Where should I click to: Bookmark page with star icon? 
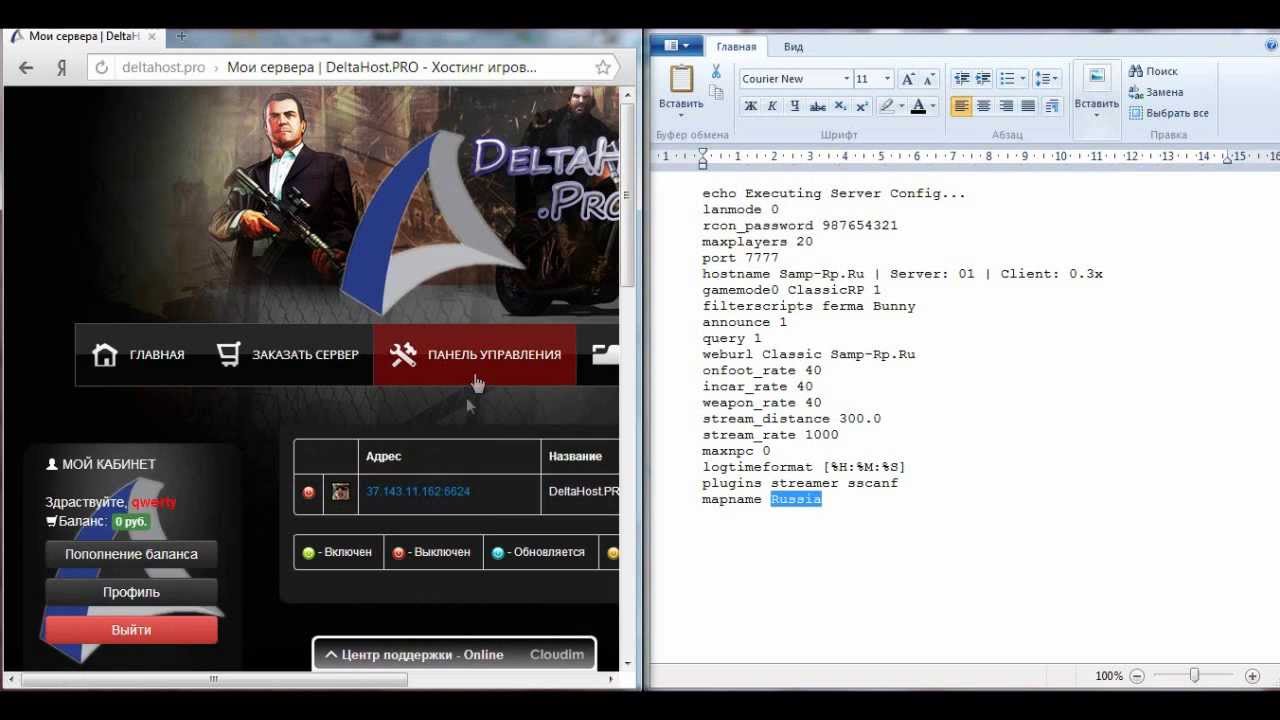coord(602,68)
